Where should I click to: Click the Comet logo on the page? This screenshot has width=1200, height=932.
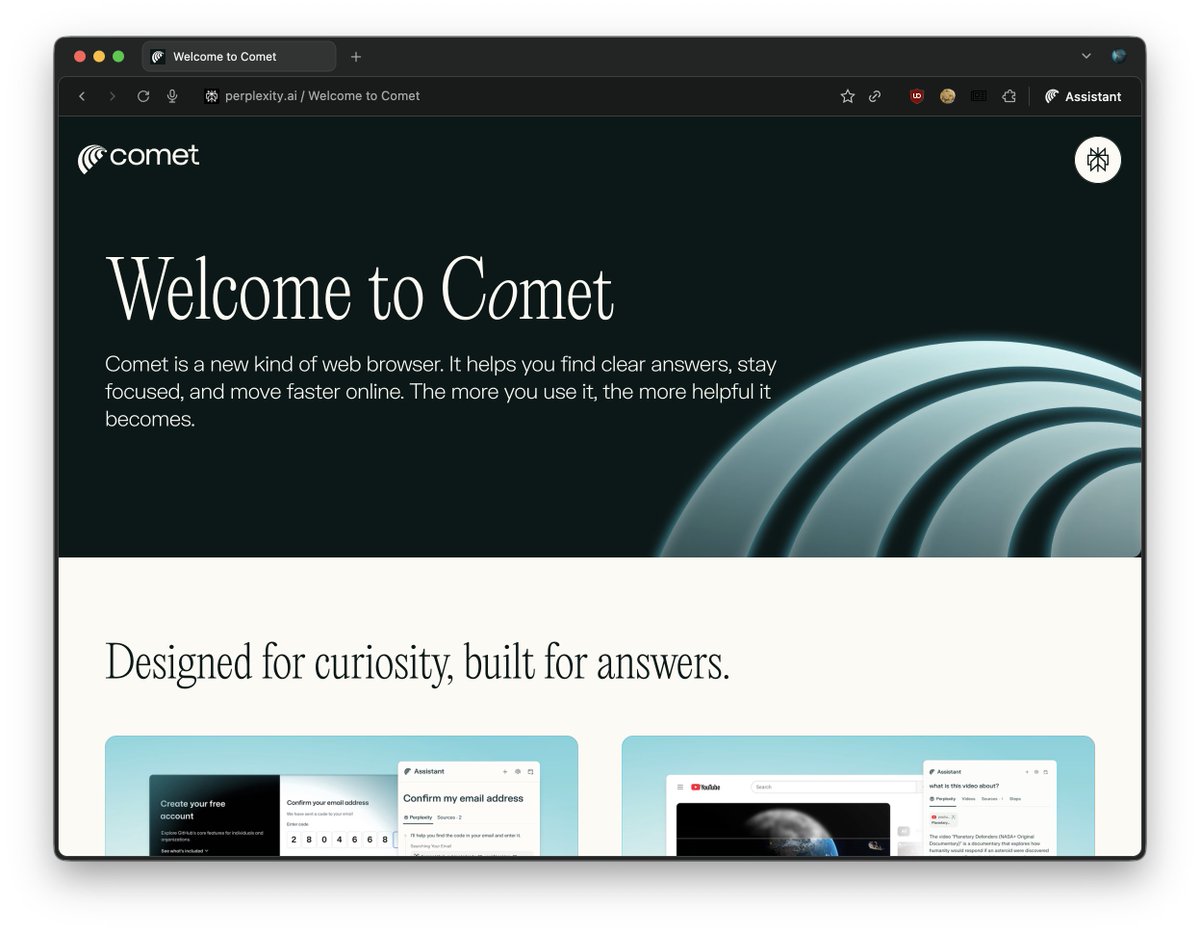(139, 158)
